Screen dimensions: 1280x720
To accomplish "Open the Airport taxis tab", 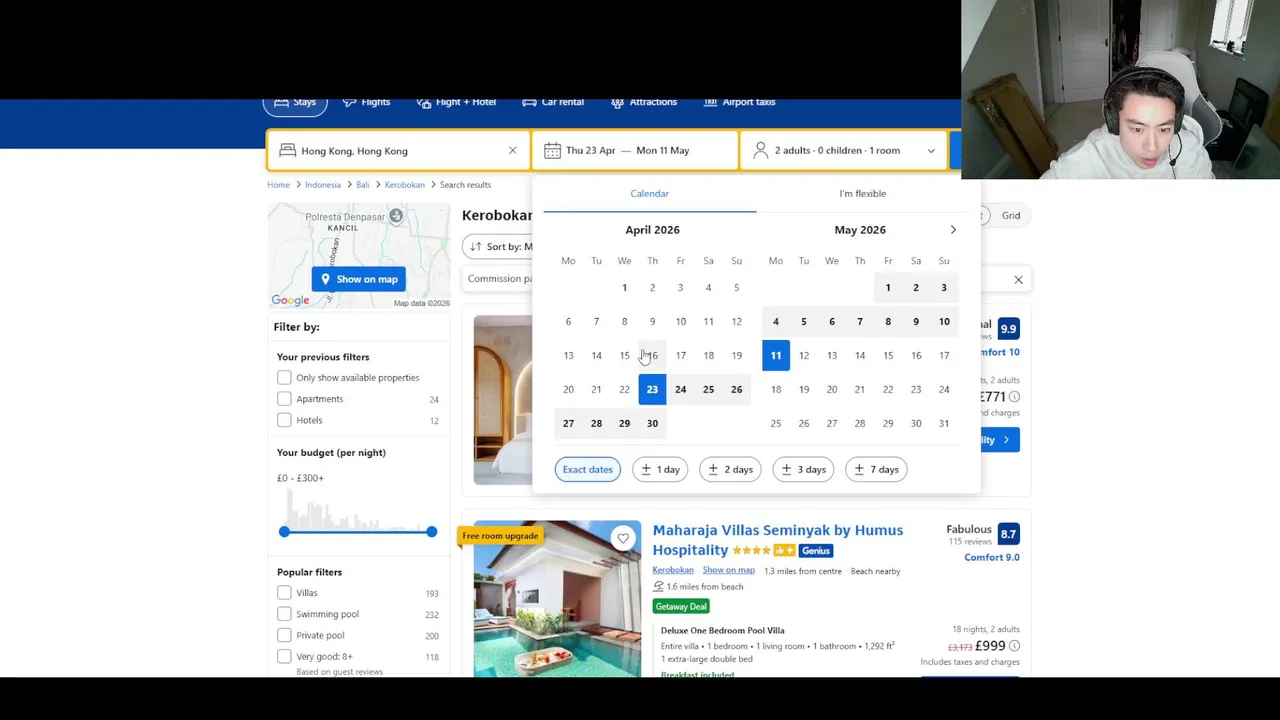I will coord(739,102).
